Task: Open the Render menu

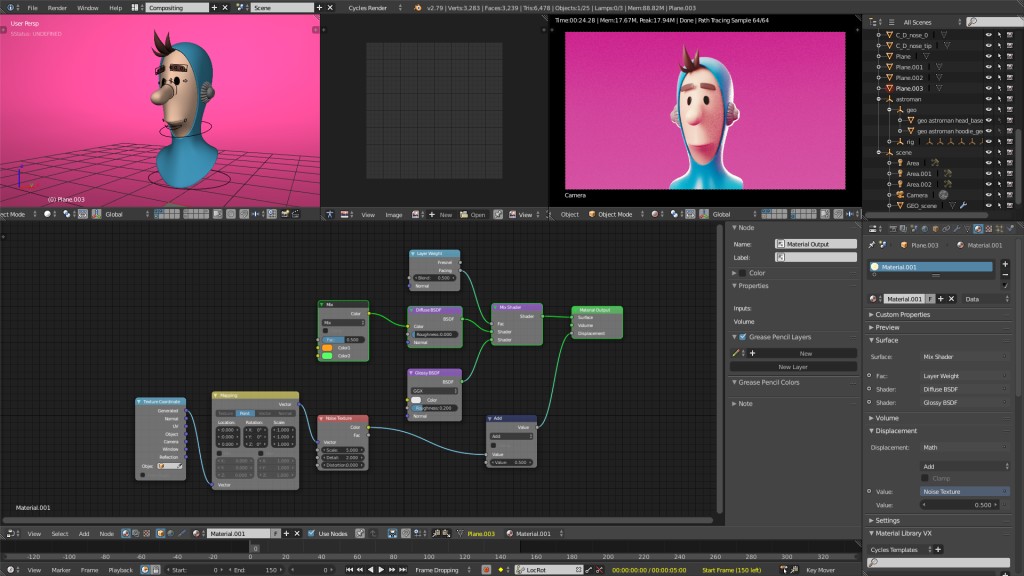Action: point(57,6)
